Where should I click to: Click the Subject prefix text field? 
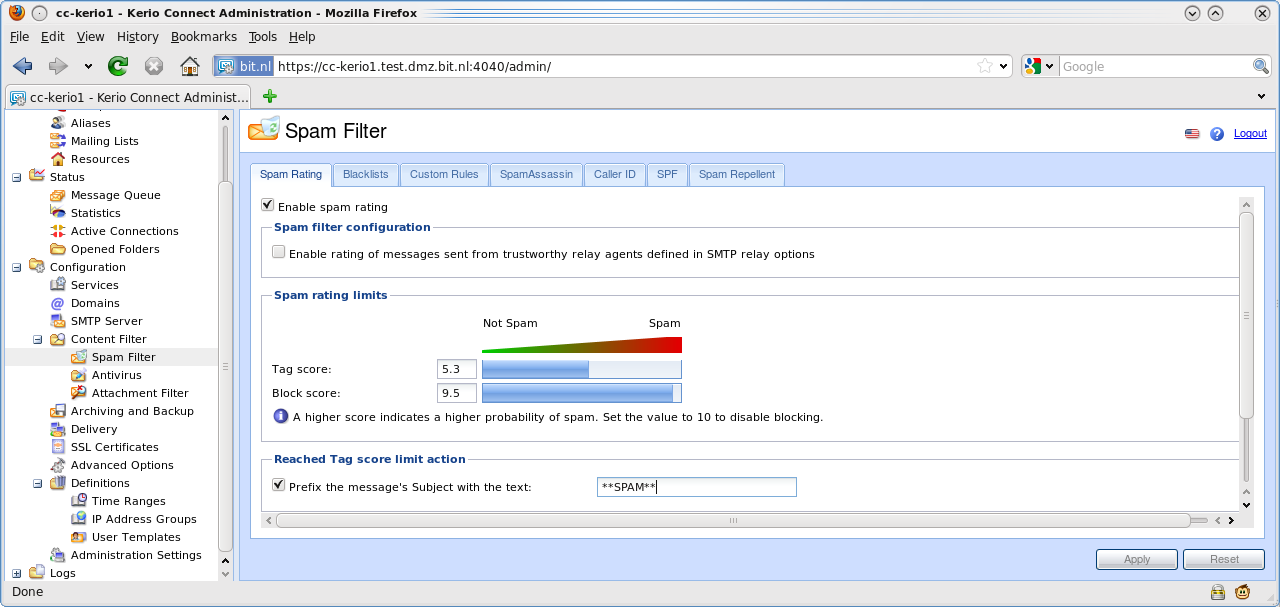[x=697, y=487]
